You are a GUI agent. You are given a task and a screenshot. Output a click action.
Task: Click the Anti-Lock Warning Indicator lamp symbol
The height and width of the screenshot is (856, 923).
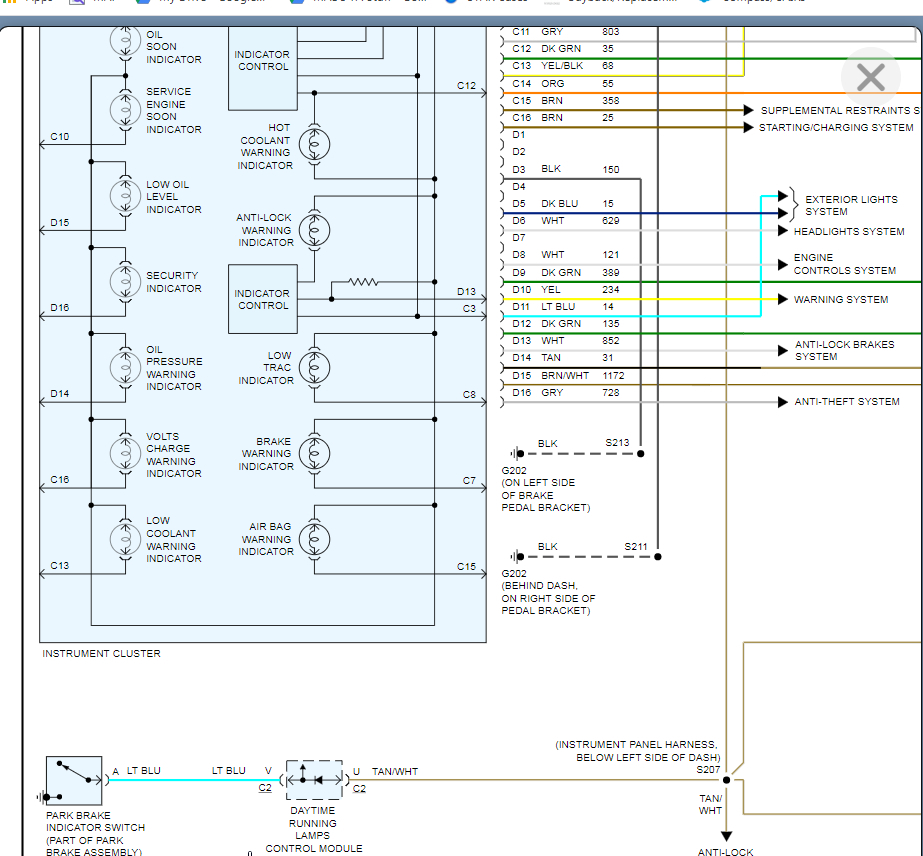pyautogui.click(x=314, y=229)
